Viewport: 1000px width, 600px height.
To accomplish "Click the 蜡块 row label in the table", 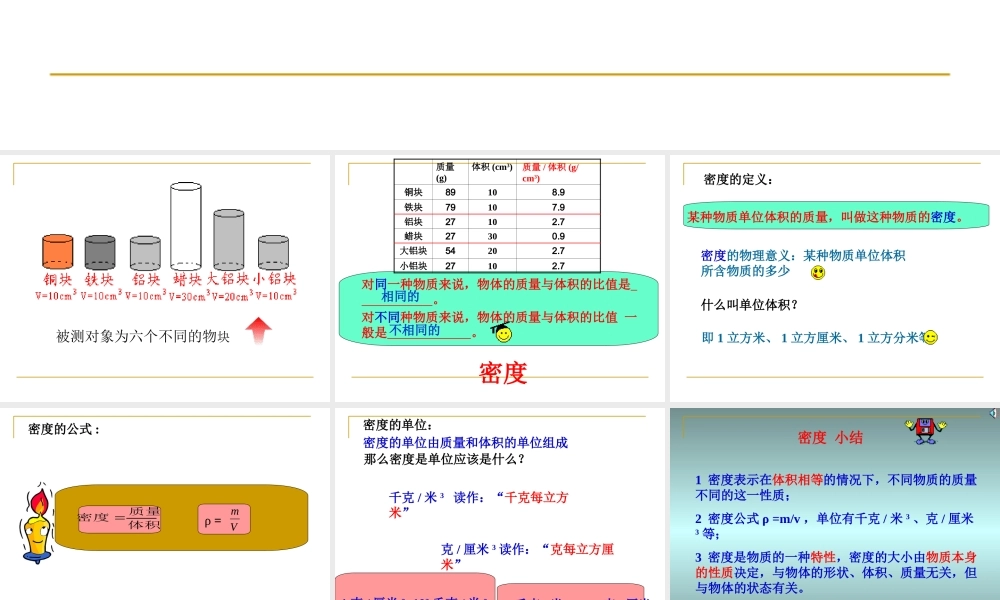I will (x=413, y=236).
